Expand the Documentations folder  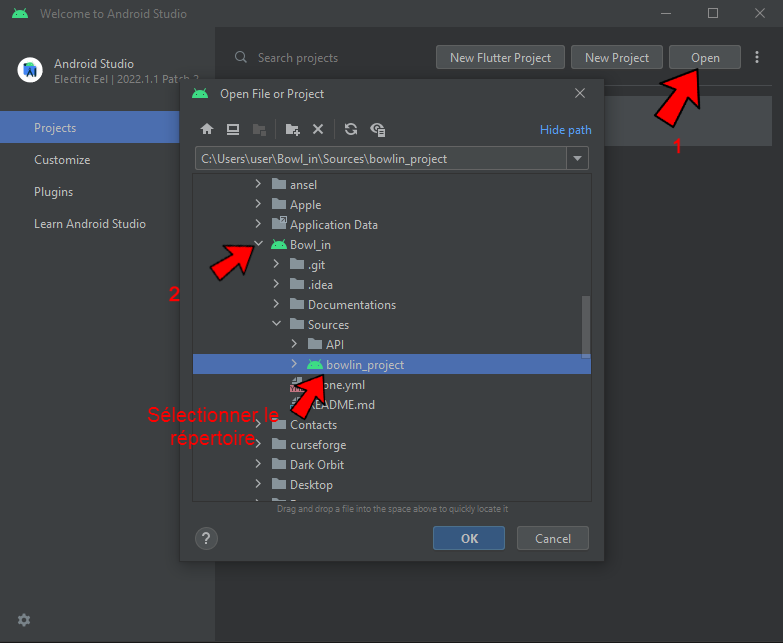276,304
